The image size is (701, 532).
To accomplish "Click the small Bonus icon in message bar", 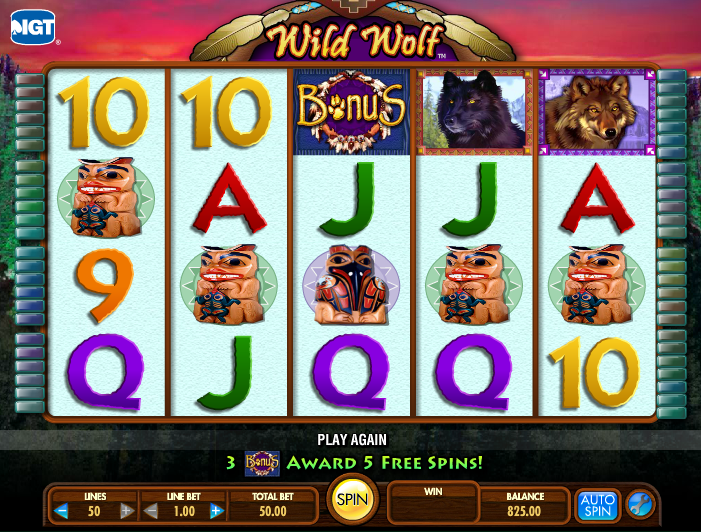I will tap(262, 463).
